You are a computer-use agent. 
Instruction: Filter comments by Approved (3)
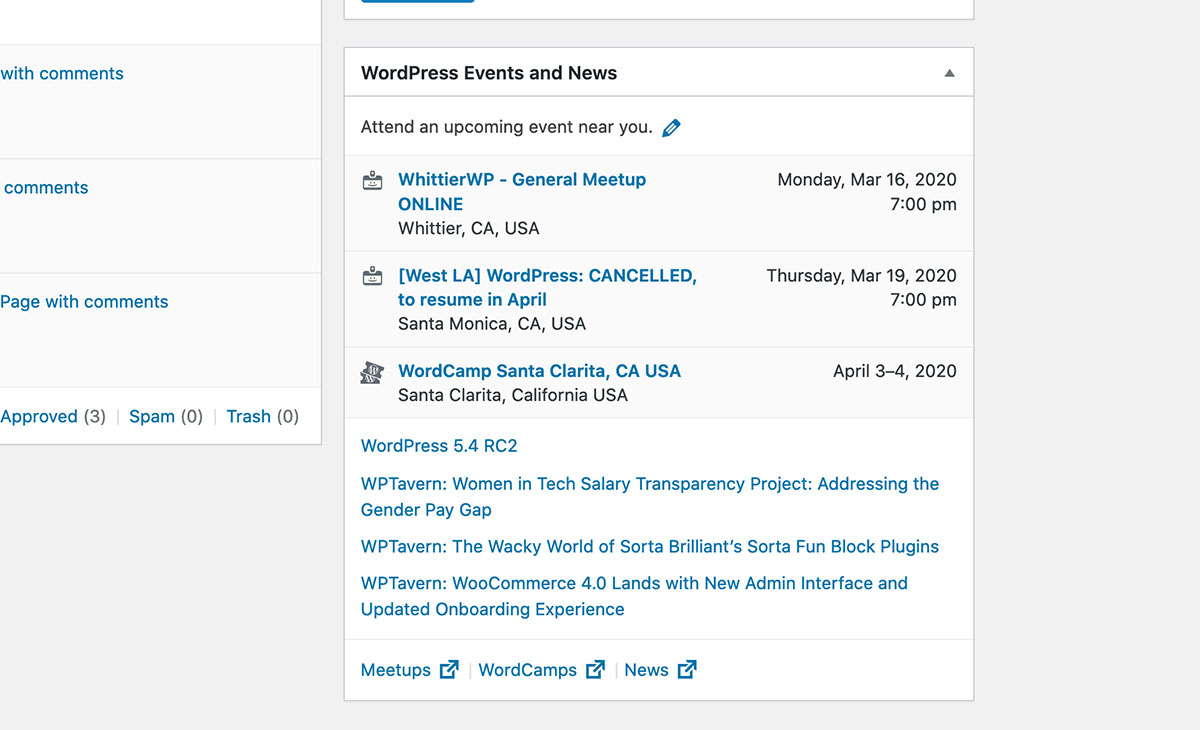click(52, 417)
